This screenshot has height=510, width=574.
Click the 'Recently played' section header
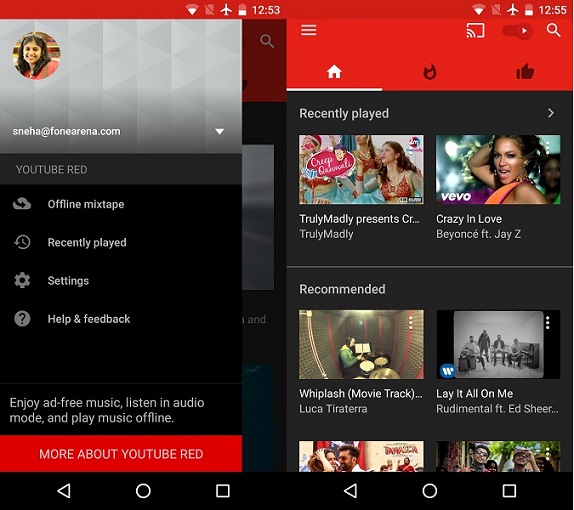tap(344, 113)
